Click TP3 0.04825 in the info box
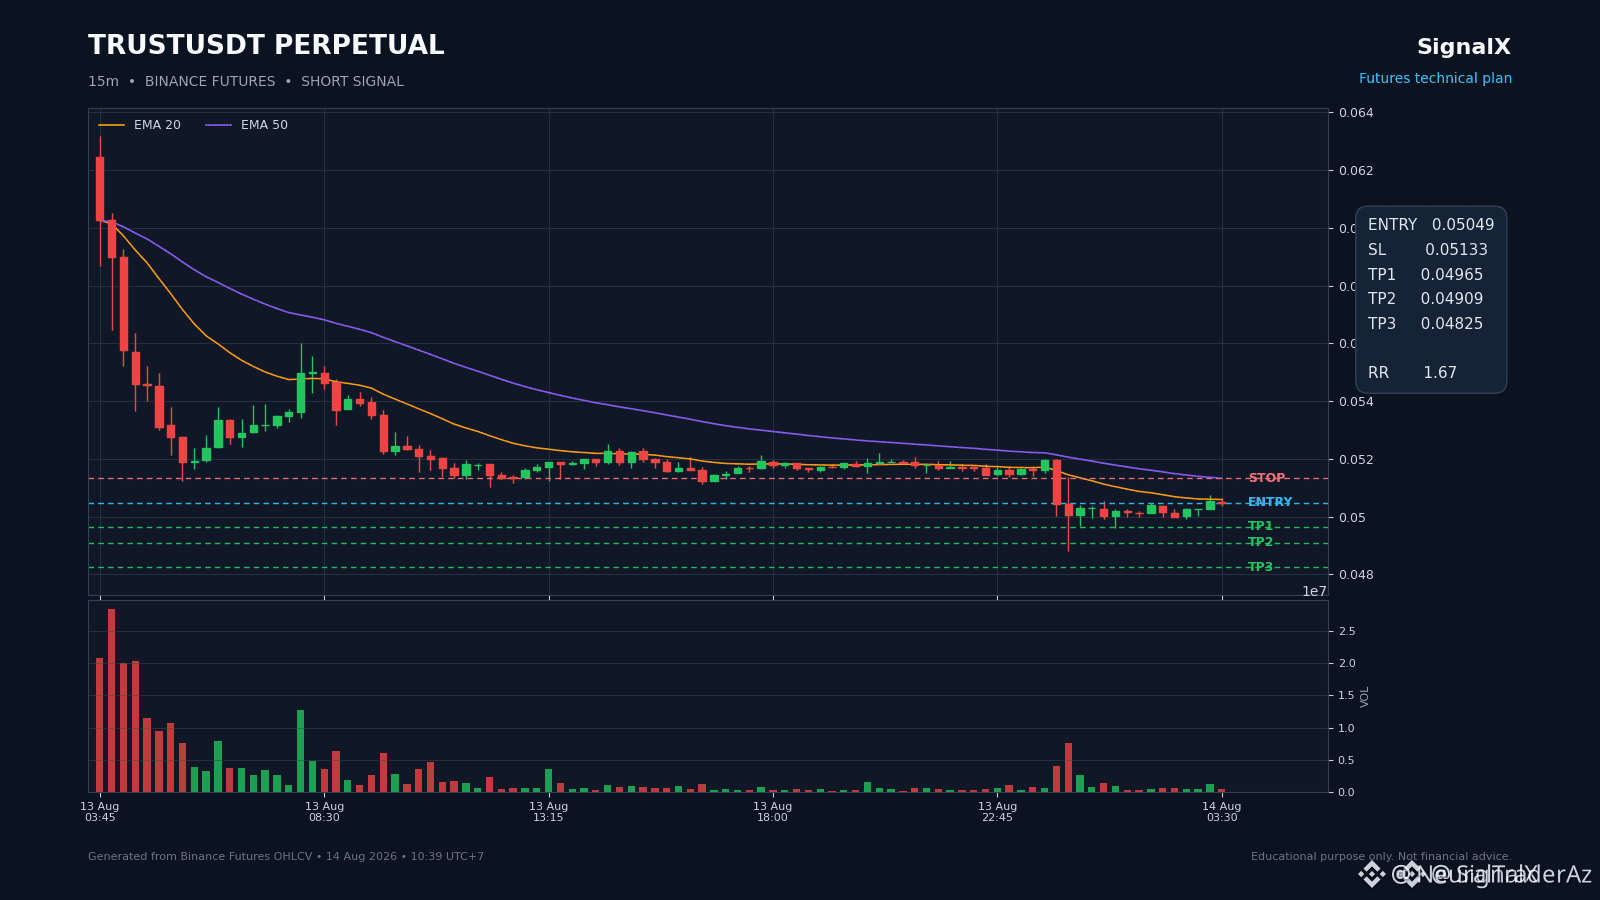This screenshot has height=900, width=1600. [x=1426, y=324]
